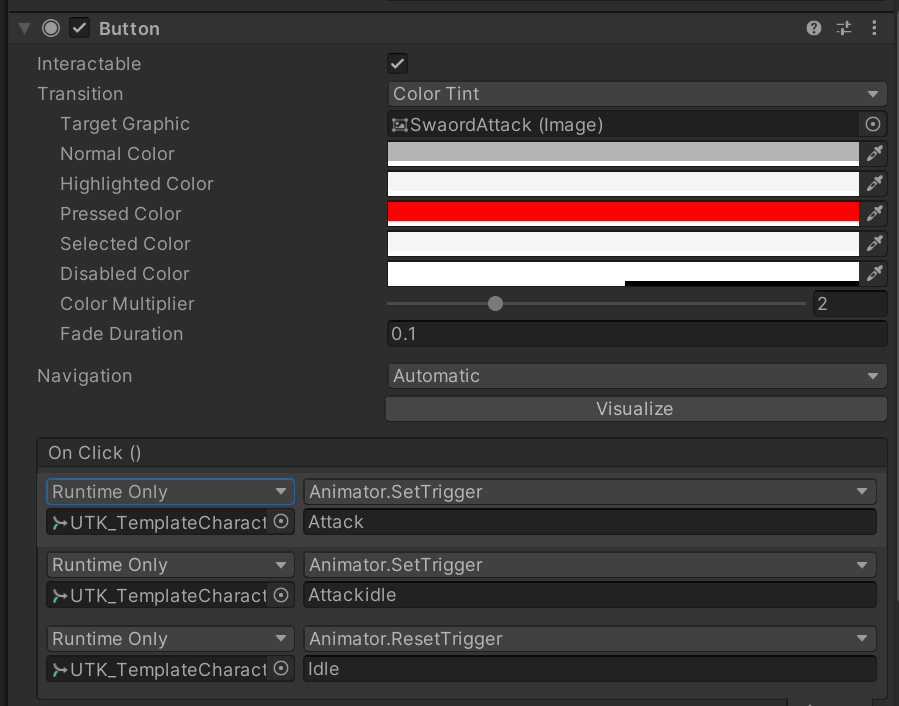Click the Attackidle trigger parameter field
The width and height of the screenshot is (899, 706).
pyautogui.click(x=589, y=595)
